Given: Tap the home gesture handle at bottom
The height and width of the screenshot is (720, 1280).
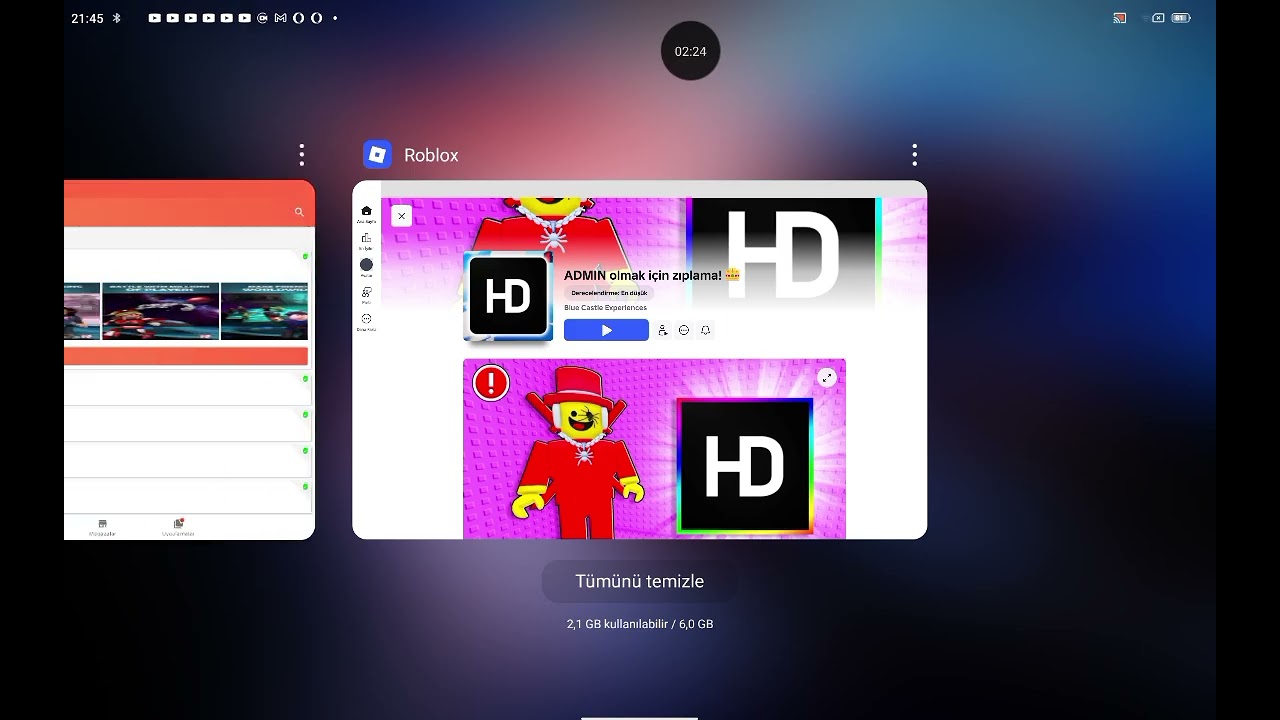Looking at the screenshot, I should tap(640, 717).
